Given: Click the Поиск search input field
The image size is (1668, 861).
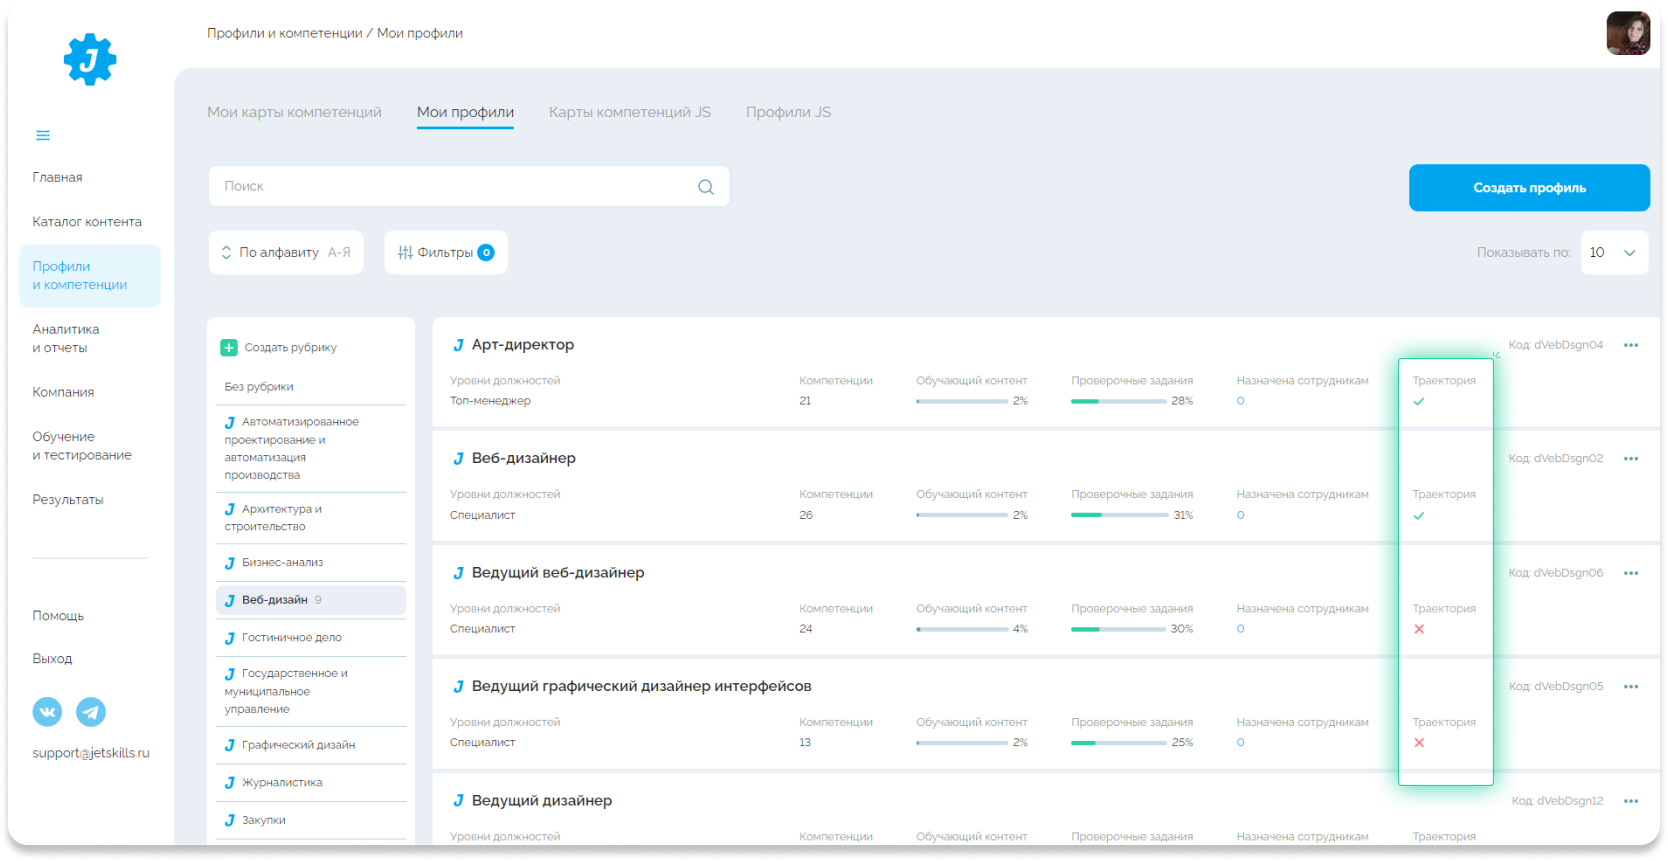Looking at the screenshot, I should (x=450, y=186).
